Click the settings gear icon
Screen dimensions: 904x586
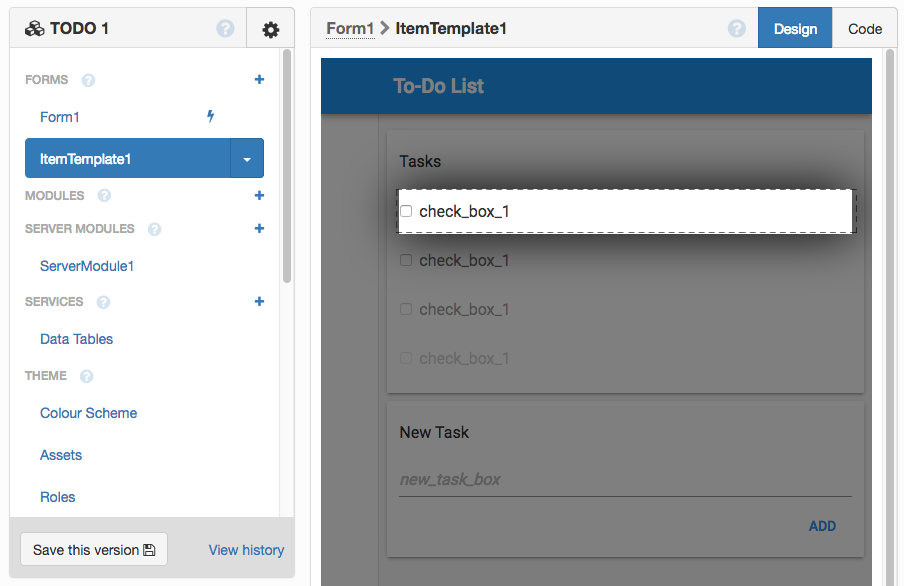tap(270, 30)
